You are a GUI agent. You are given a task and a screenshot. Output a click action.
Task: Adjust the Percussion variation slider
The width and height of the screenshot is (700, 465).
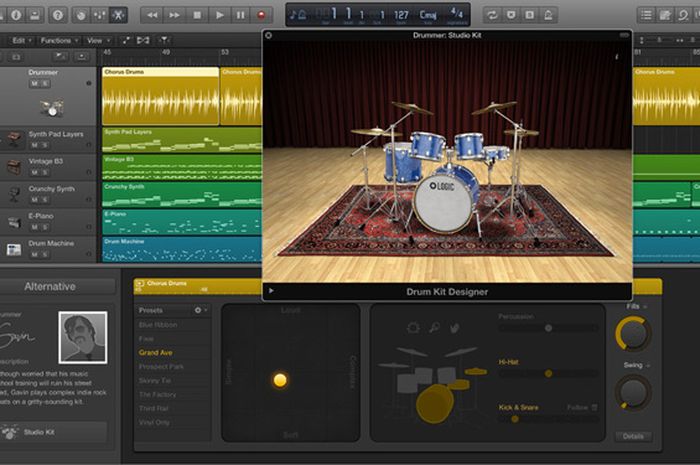[548, 328]
